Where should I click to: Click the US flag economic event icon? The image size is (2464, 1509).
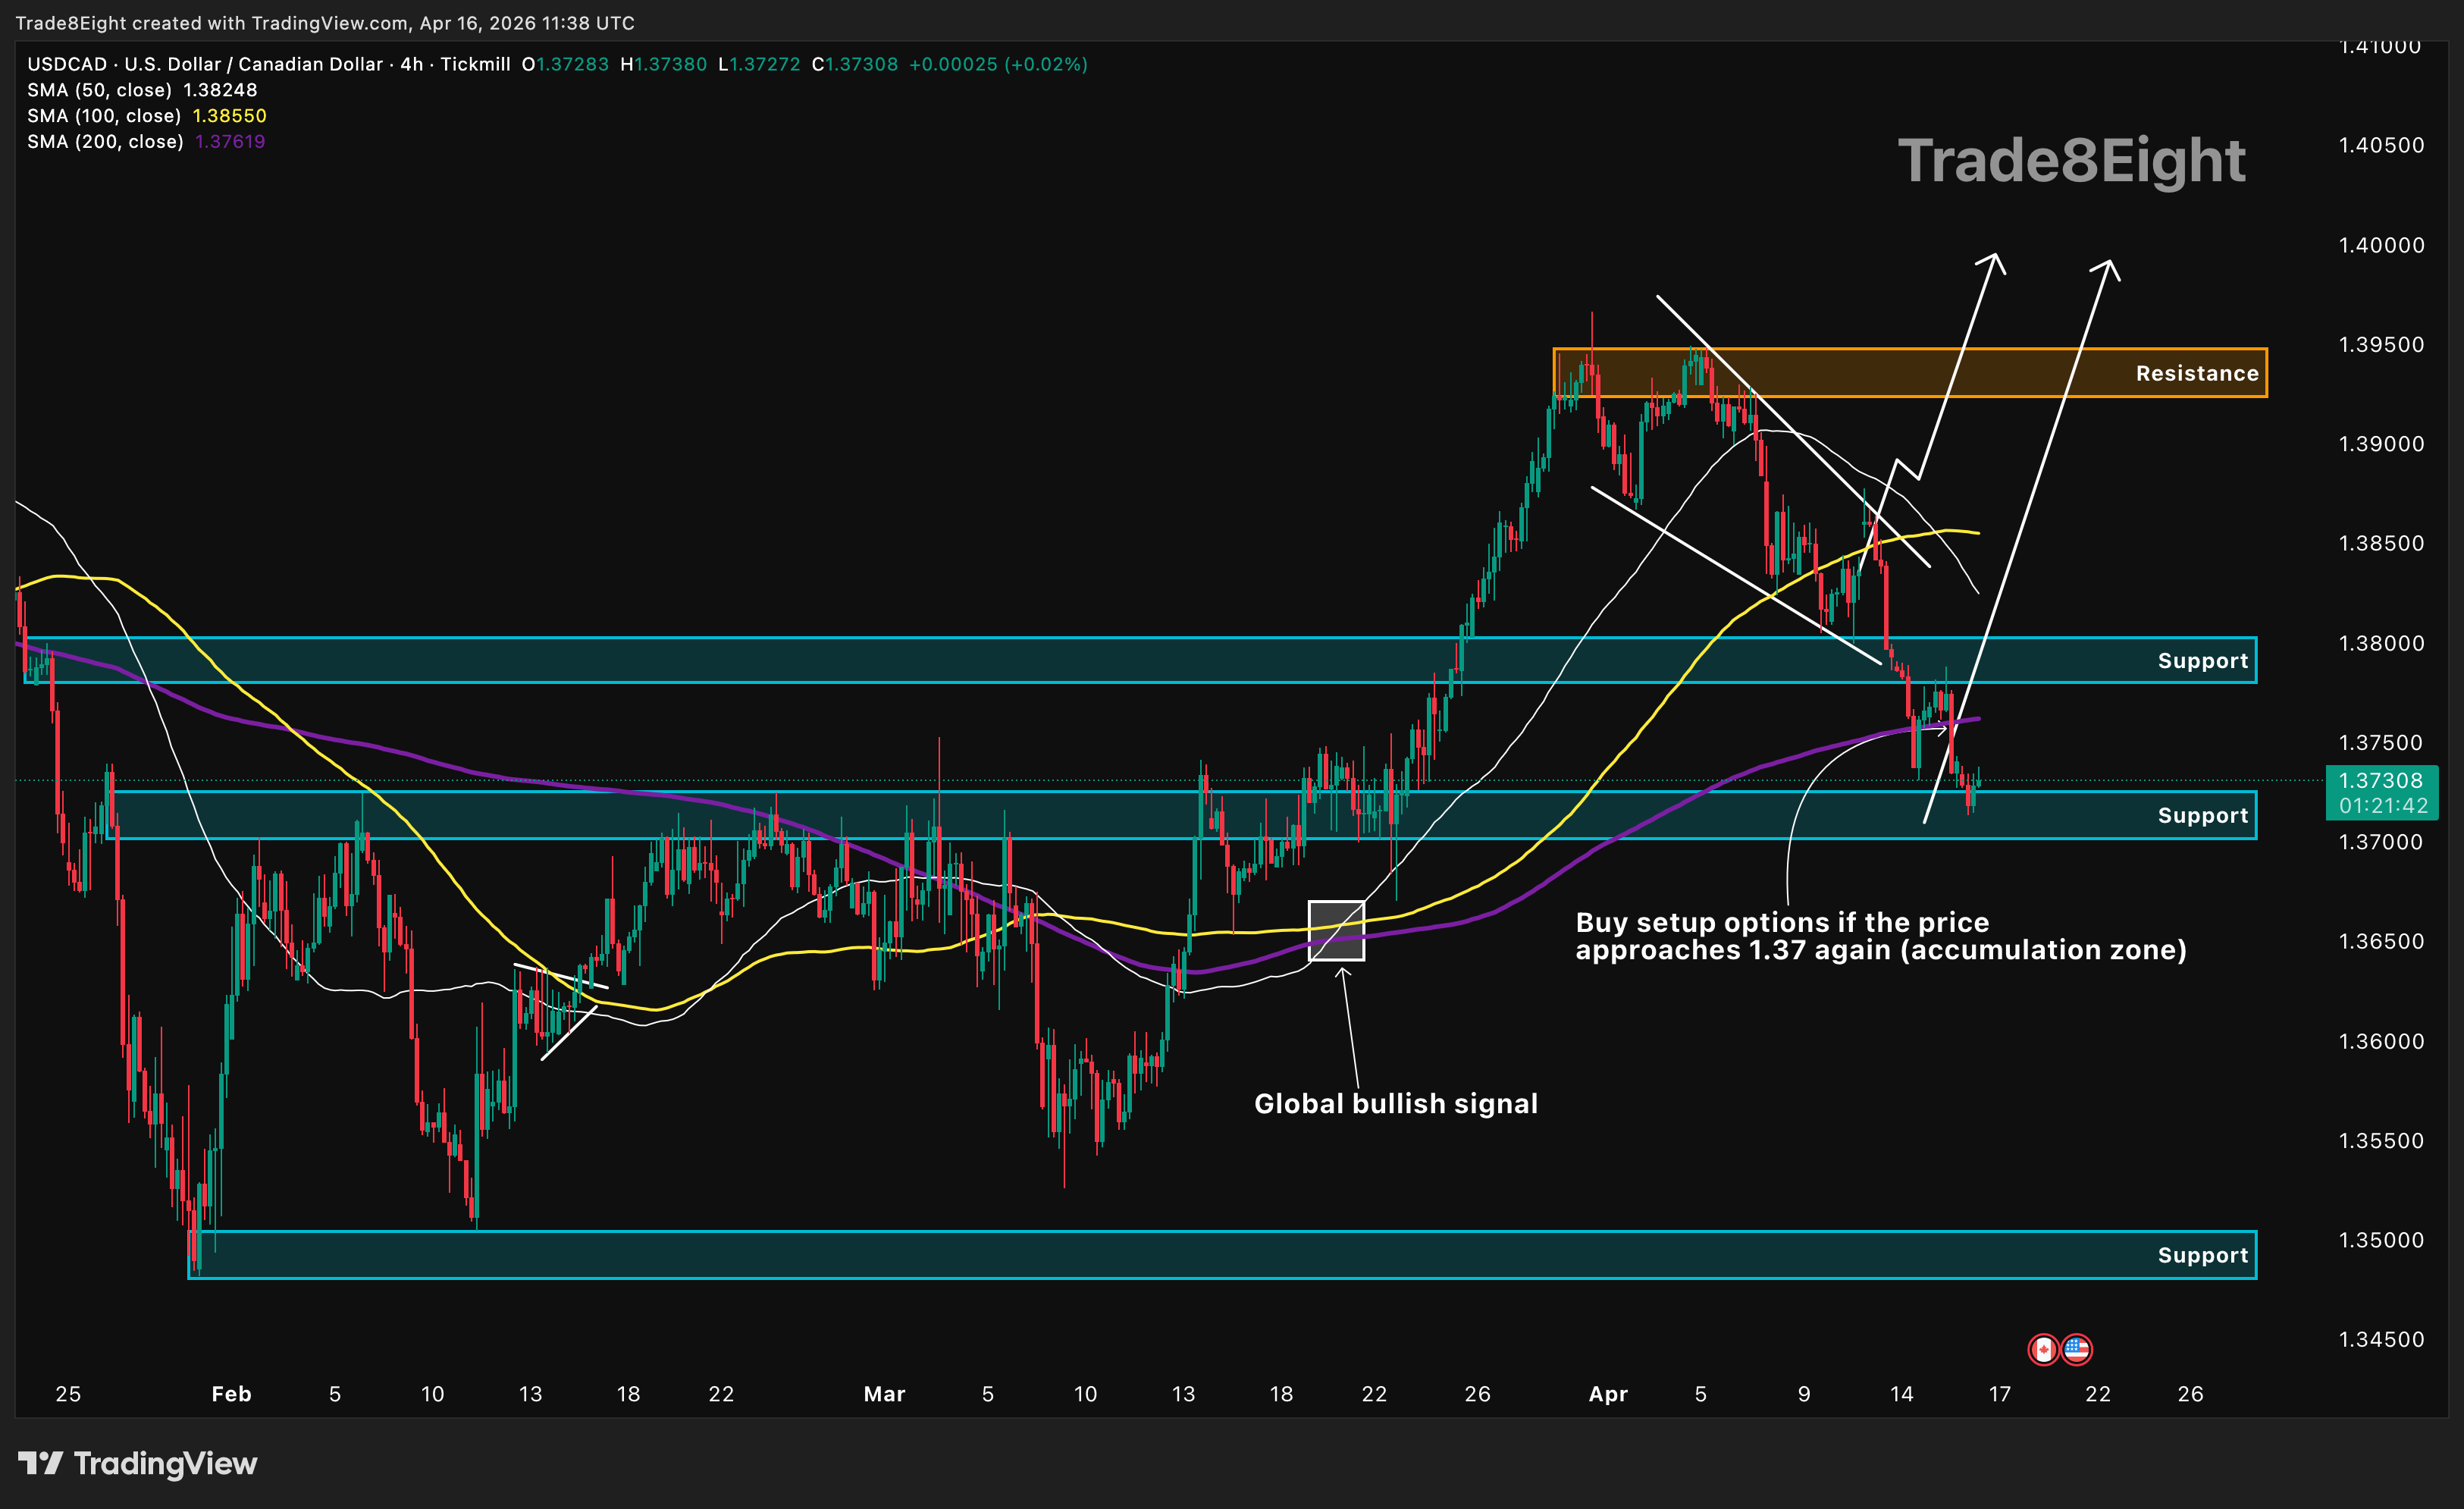point(2077,1350)
